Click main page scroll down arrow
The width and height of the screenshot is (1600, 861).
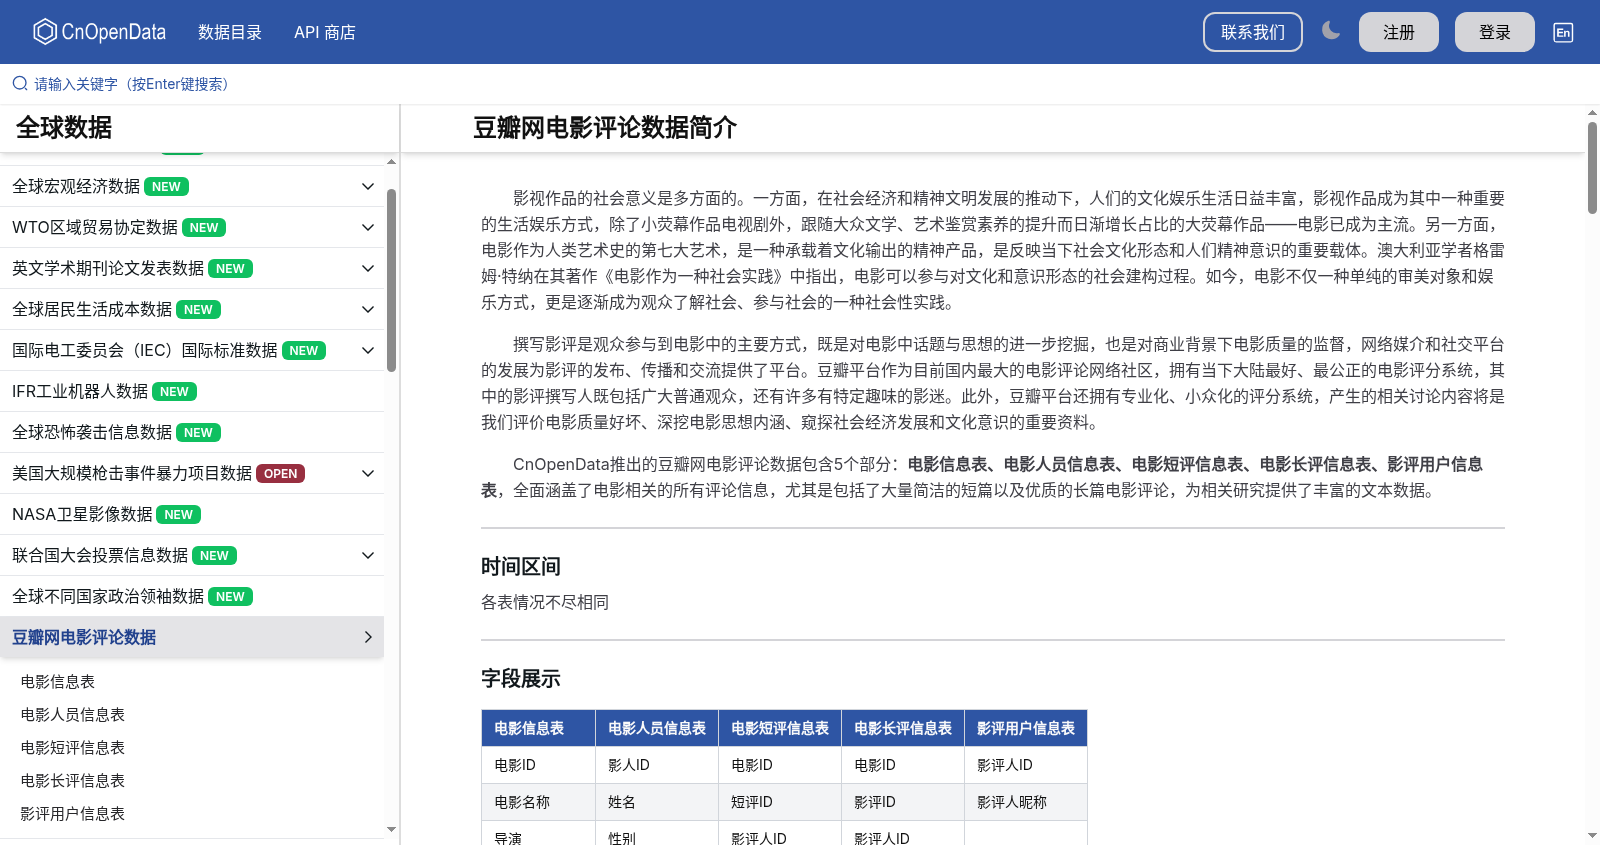click(1592, 835)
